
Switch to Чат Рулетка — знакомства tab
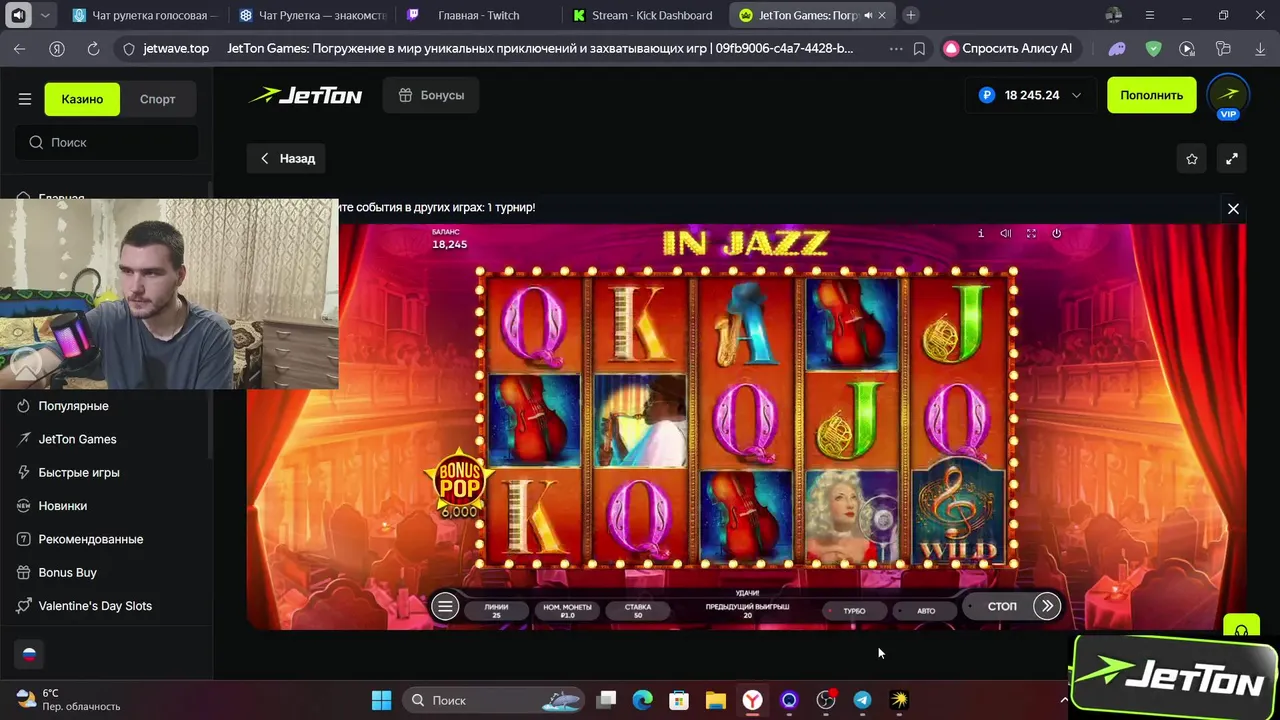point(312,15)
